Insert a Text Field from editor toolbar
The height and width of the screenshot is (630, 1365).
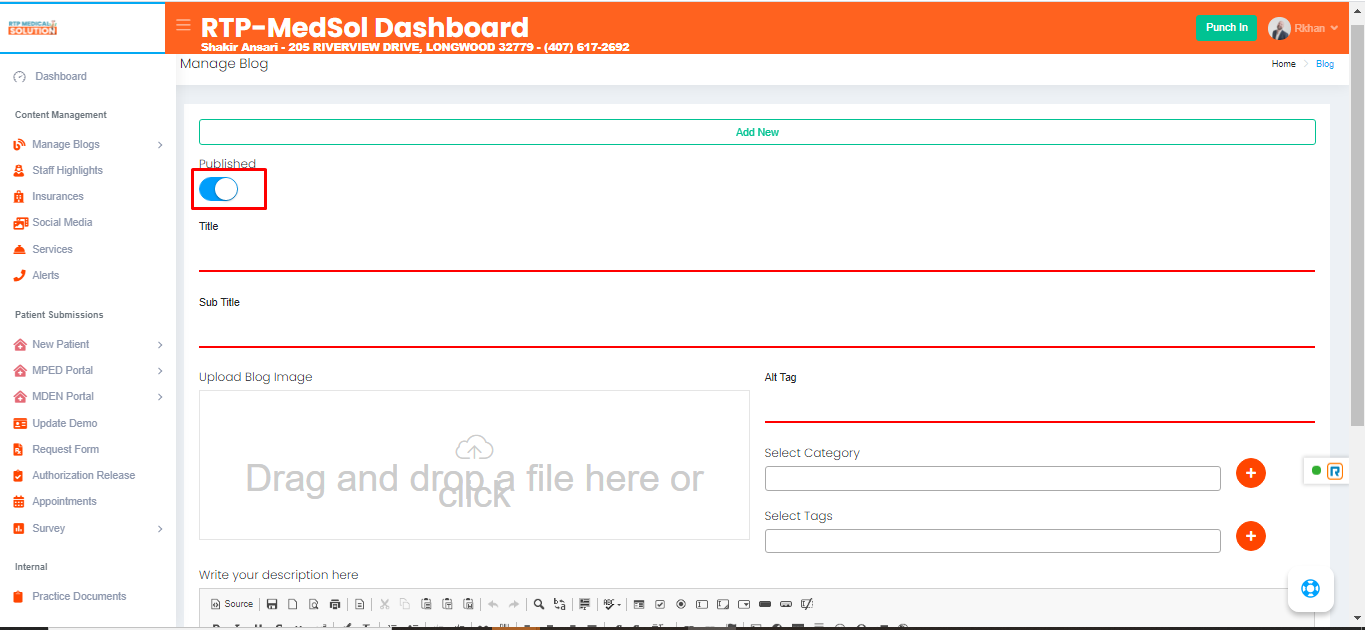click(x=702, y=604)
